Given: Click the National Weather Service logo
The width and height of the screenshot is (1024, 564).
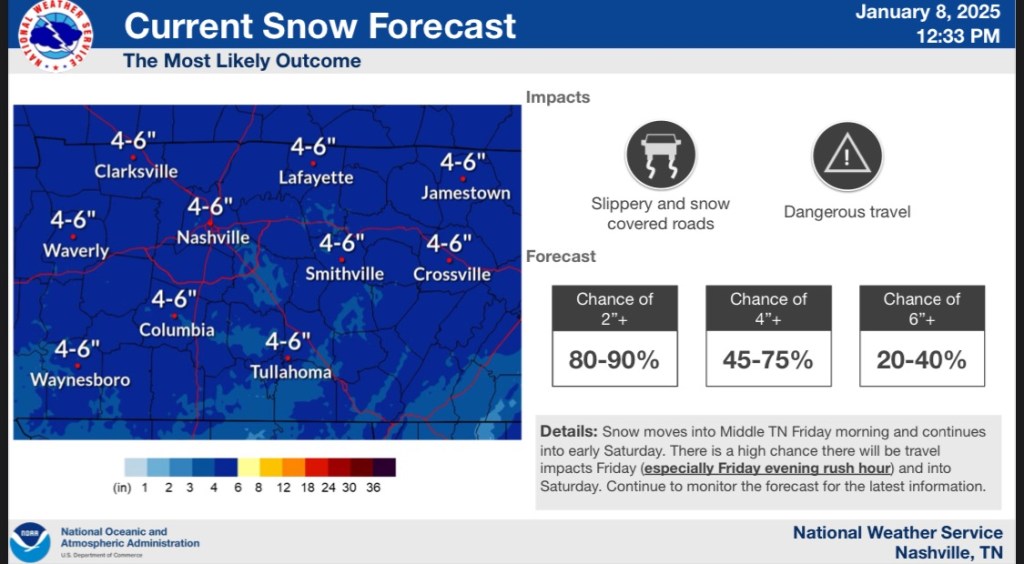Looking at the screenshot, I should pos(56,34).
